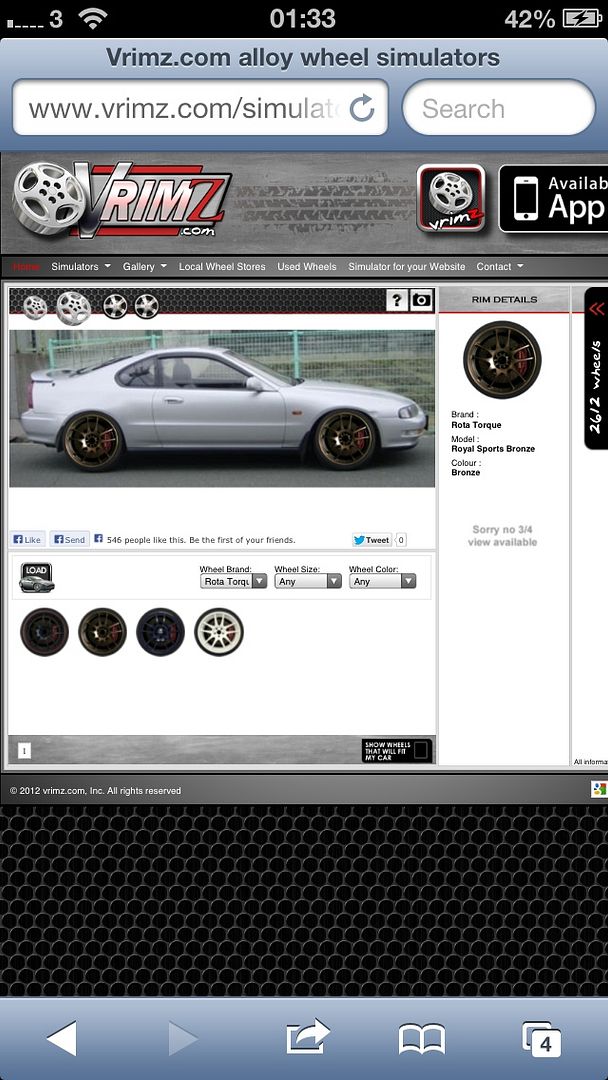
Task: Tap the Facebook Like button
Action: [28, 539]
